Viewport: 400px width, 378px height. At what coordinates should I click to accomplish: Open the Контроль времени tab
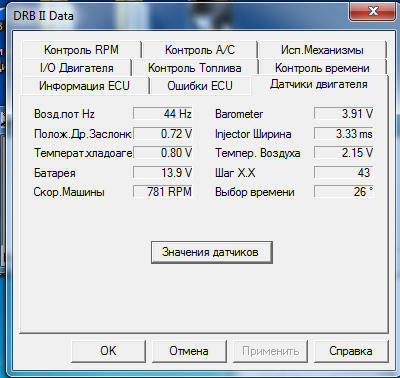pyautogui.click(x=322, y=68)
